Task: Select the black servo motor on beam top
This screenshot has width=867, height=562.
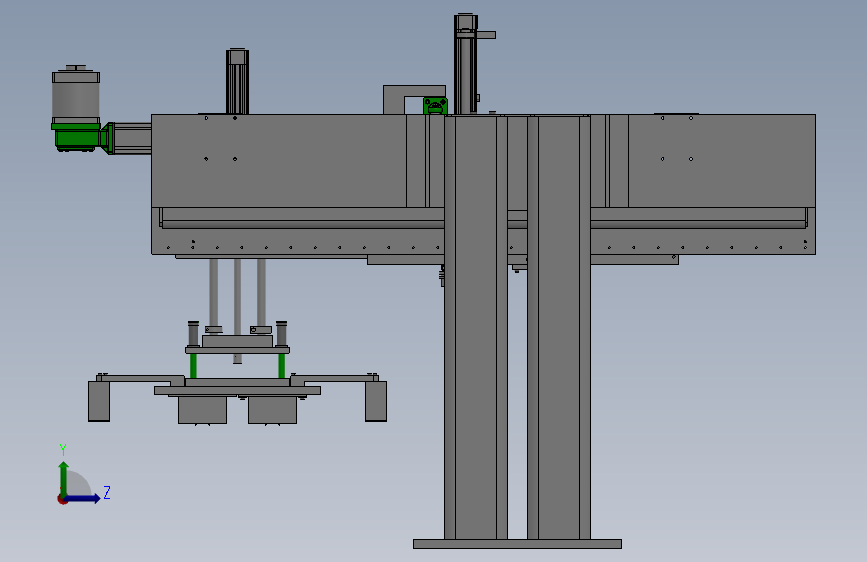Action: (237, 81)
